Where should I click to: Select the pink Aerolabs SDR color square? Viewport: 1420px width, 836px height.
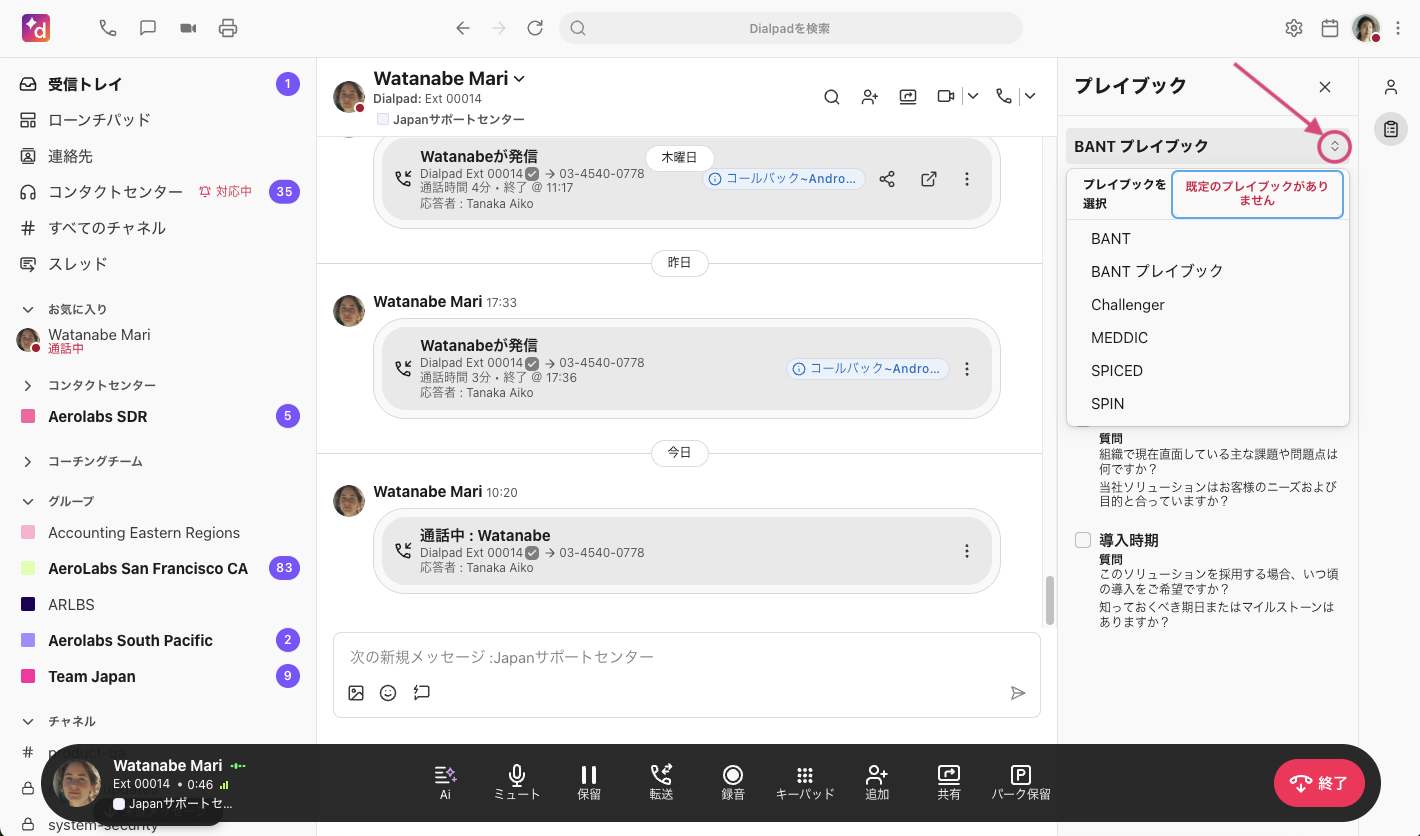pos(28,417)
